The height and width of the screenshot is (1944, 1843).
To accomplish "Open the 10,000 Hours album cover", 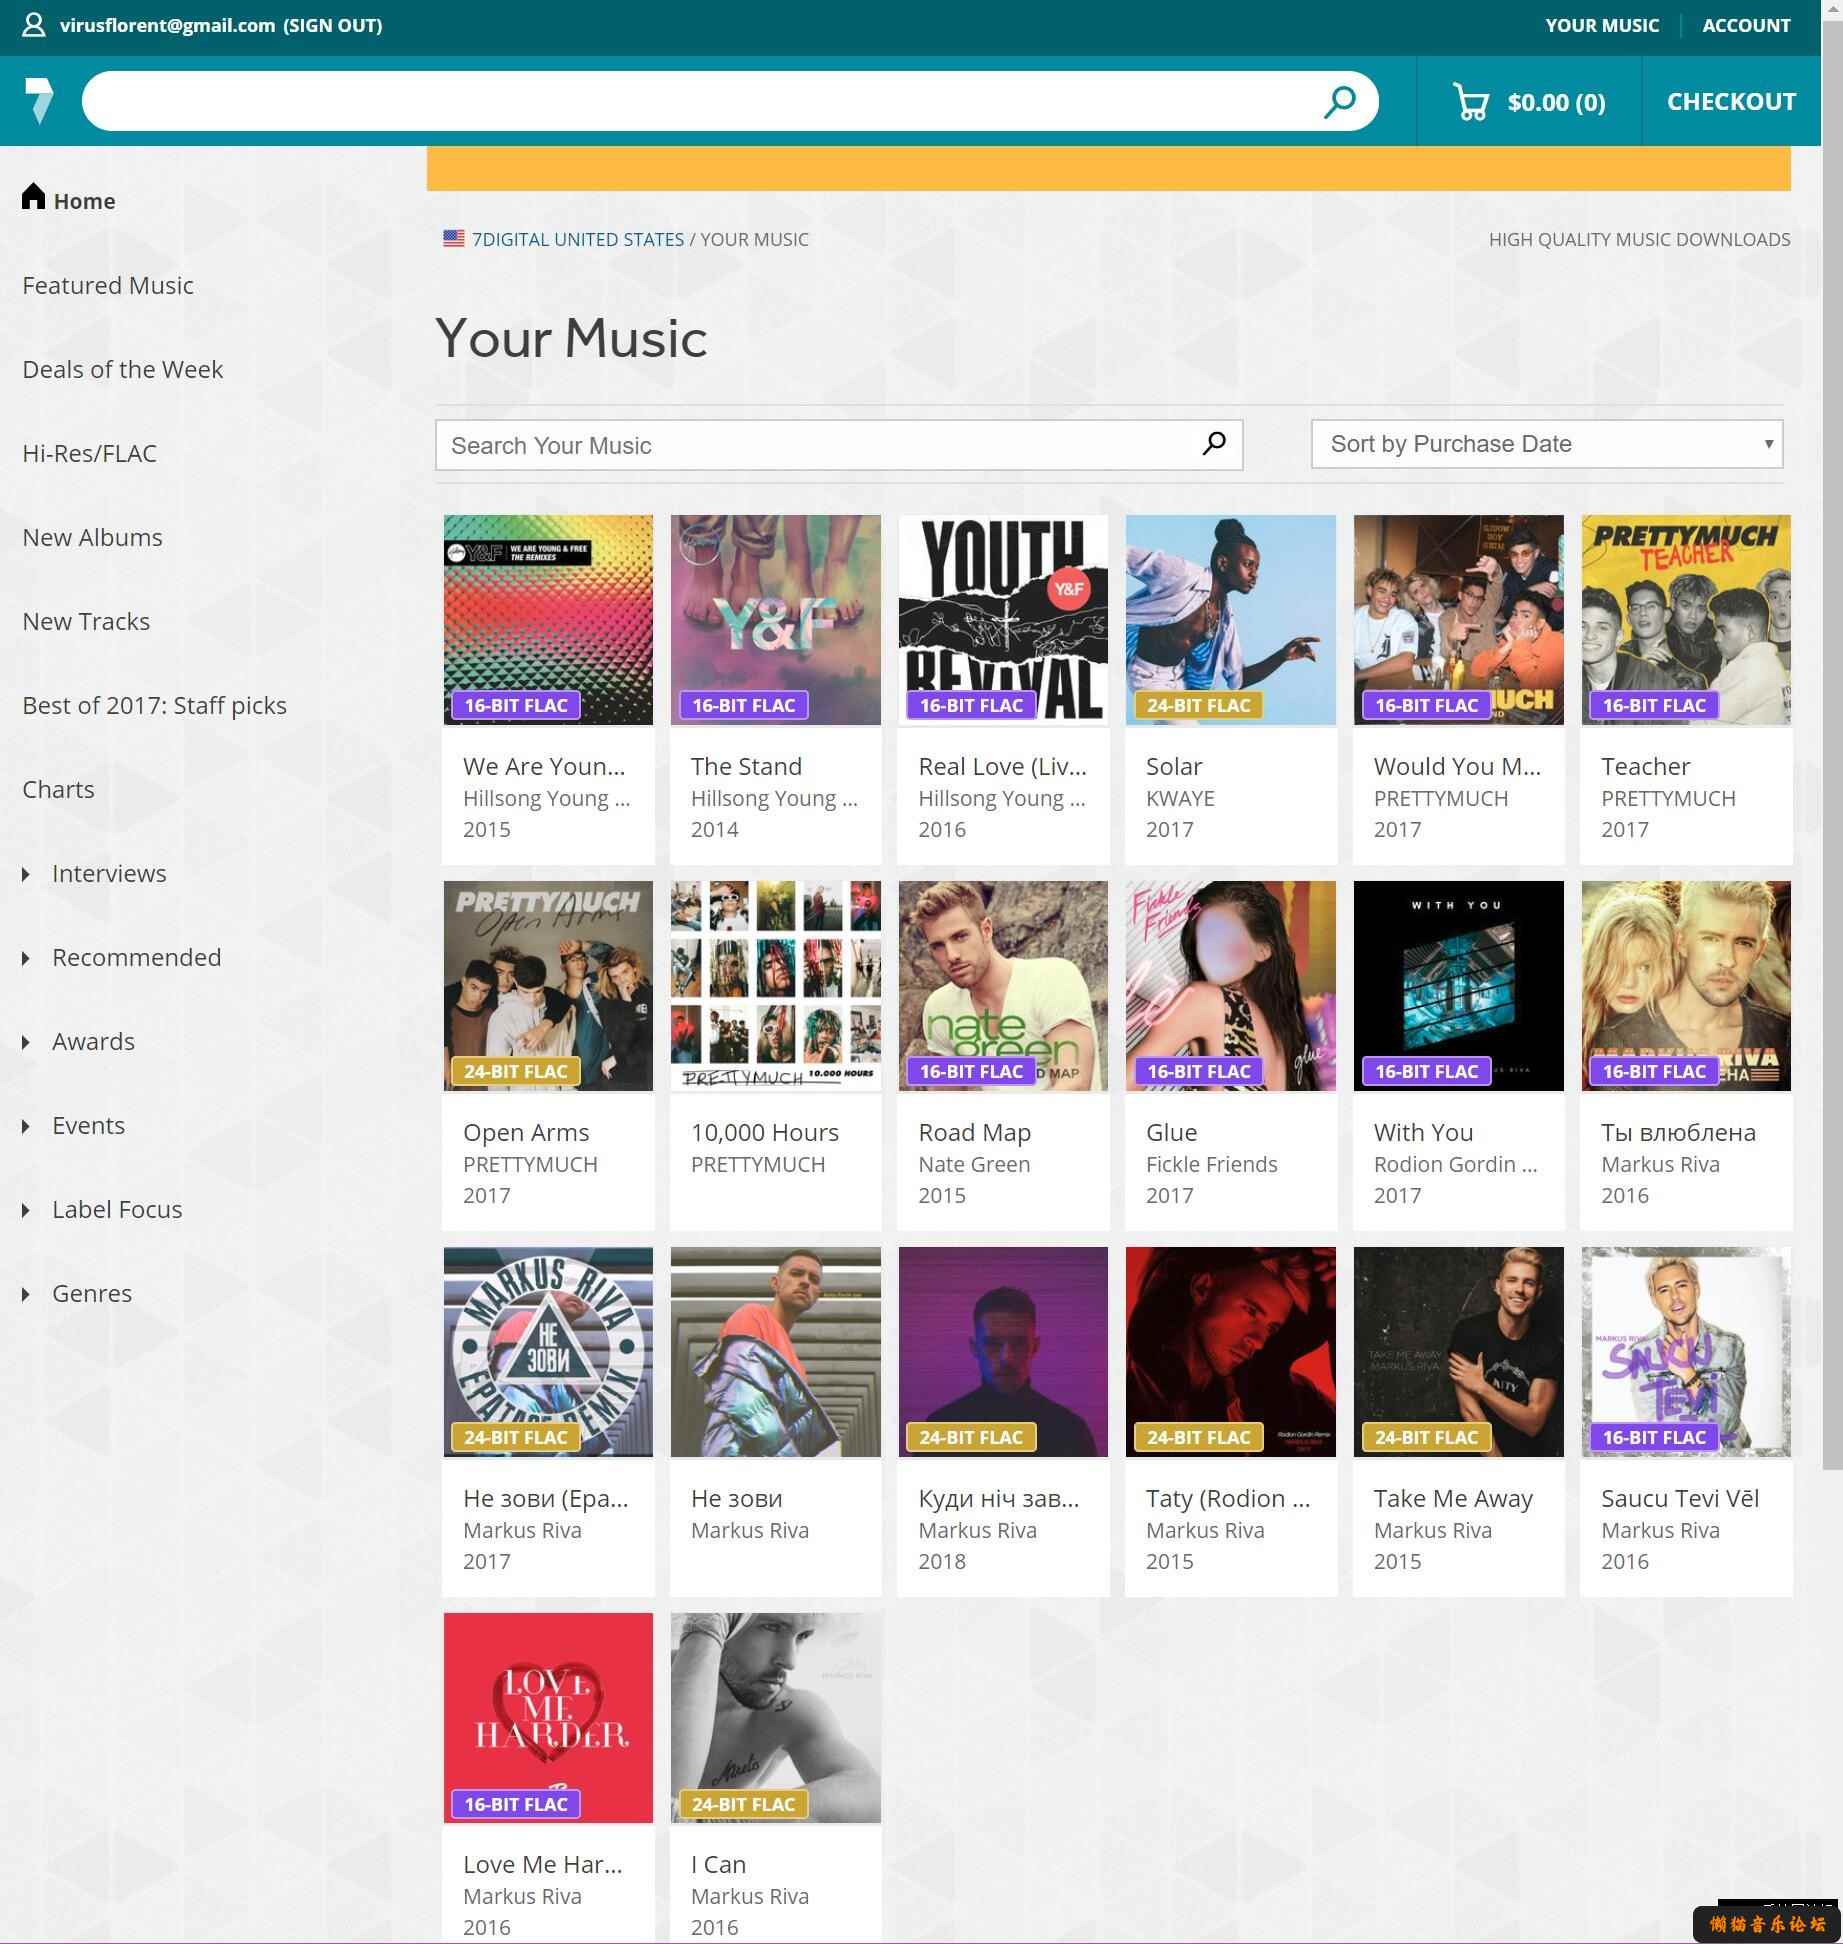I will 775,986.
